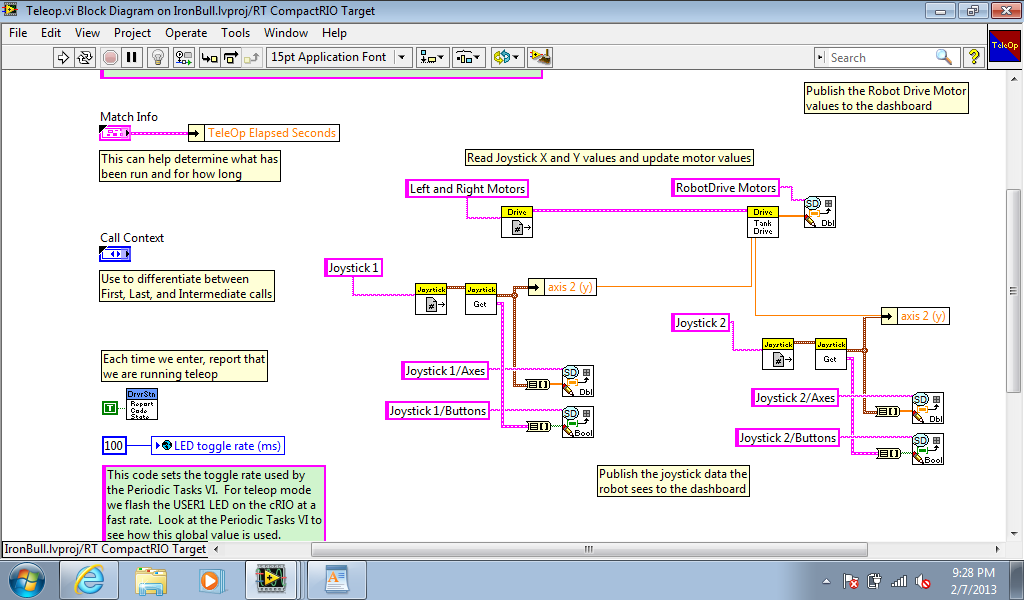1024x600 pixels.
Task: Click the Abort Execution stop button
Action: [x=110, y=57]
